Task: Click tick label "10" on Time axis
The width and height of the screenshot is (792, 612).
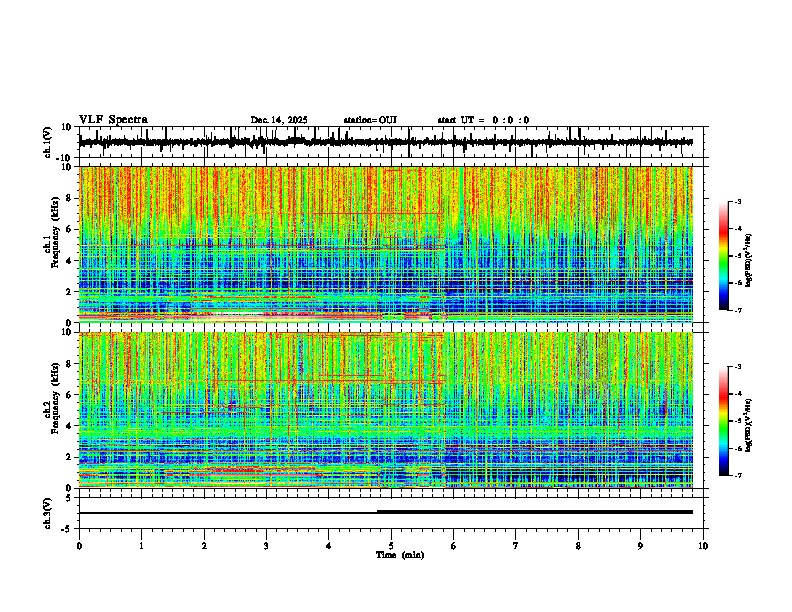Action: coord(703,546)
